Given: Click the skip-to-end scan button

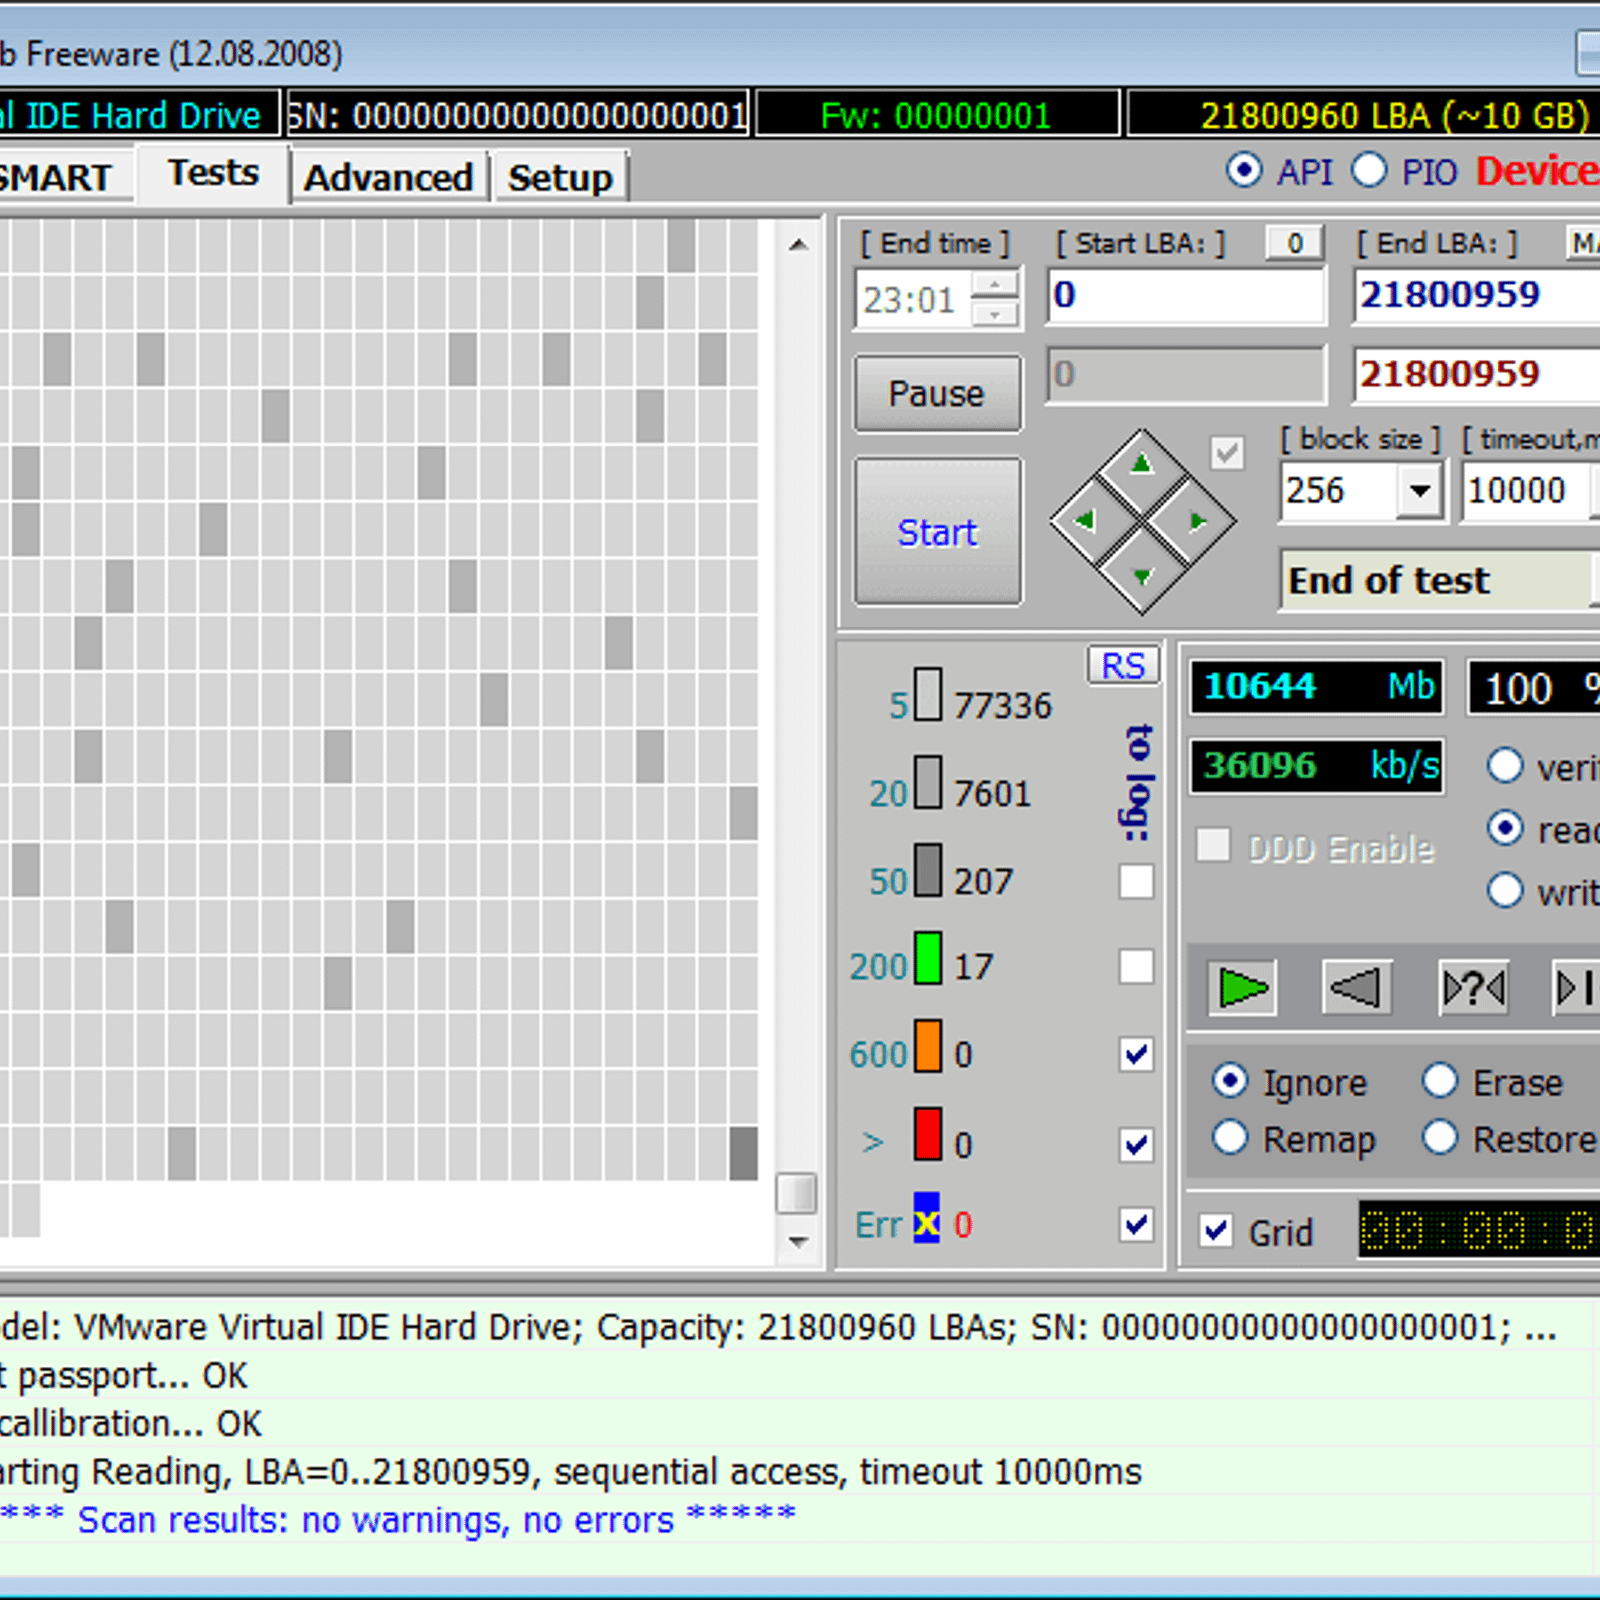Looking at the screenshot, I should pyautogui.click(x=1577, y=988).
